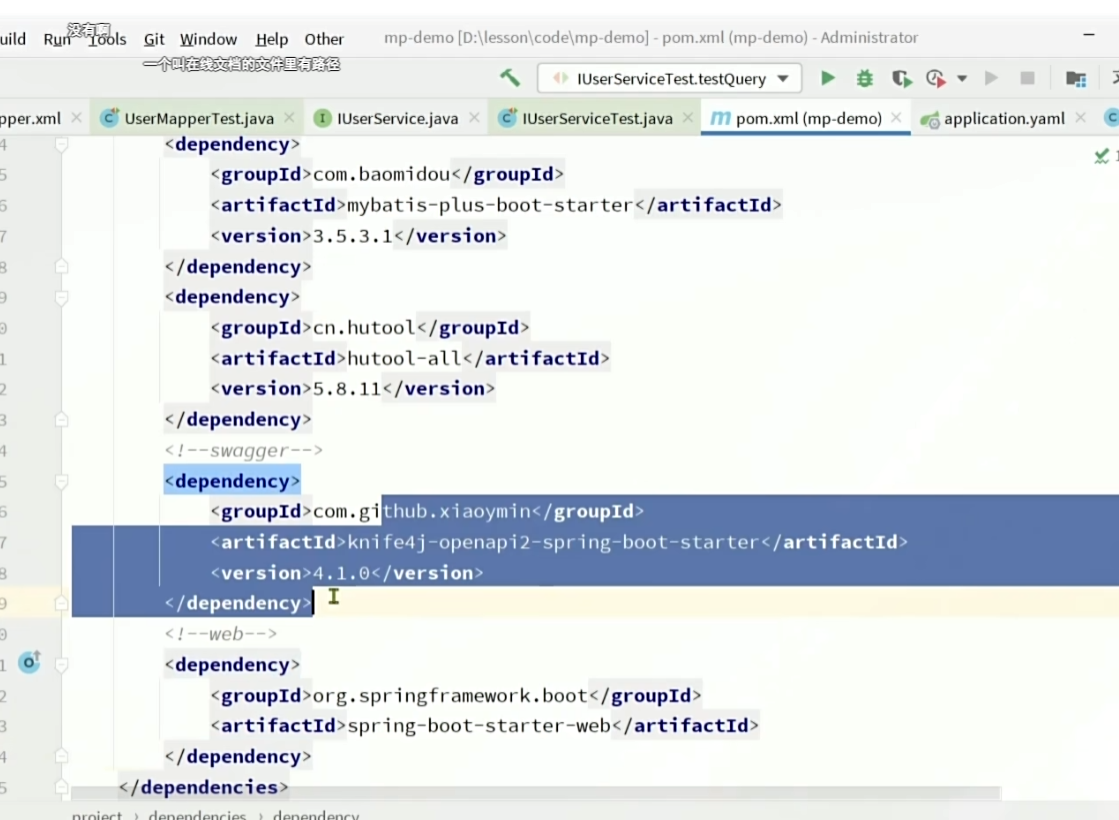Click the application.yaml Spring config icon
1119x820 pixels.
click(929, 119)
